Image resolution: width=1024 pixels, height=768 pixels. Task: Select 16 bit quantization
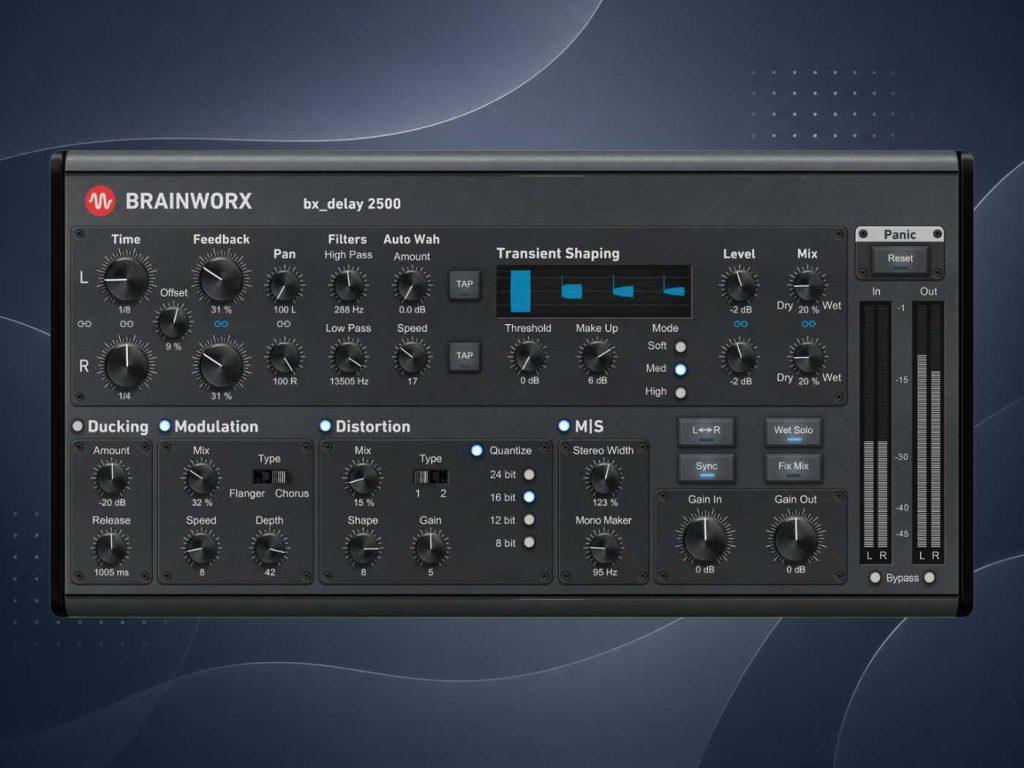point(529,498)
